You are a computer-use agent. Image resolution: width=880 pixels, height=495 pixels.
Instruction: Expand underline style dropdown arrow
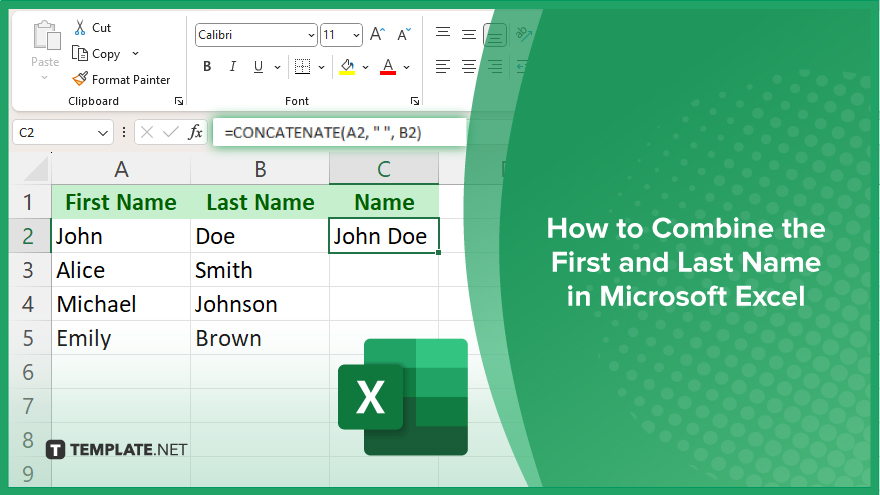coord(277,67)
